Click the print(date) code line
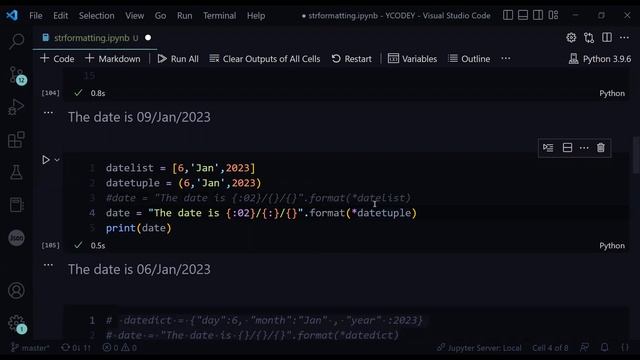 [139, 228]
